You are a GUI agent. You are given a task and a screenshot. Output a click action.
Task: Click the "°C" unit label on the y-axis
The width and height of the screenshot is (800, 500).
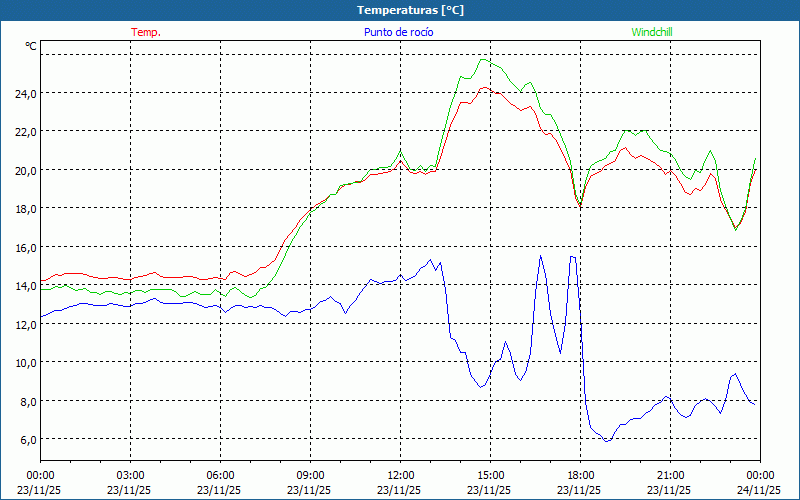click(31, 47)
